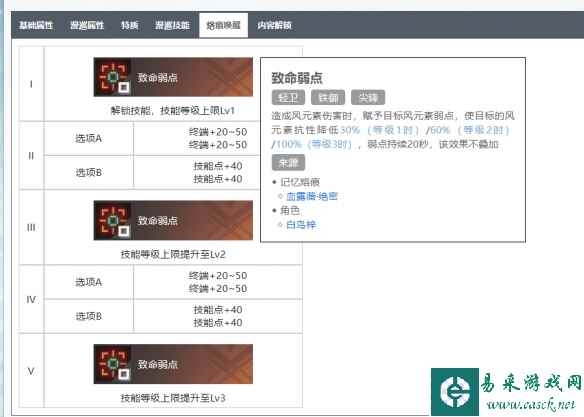Click 选项B in row II
Viewport: 584px width, 417px height.
pos(89,172)
